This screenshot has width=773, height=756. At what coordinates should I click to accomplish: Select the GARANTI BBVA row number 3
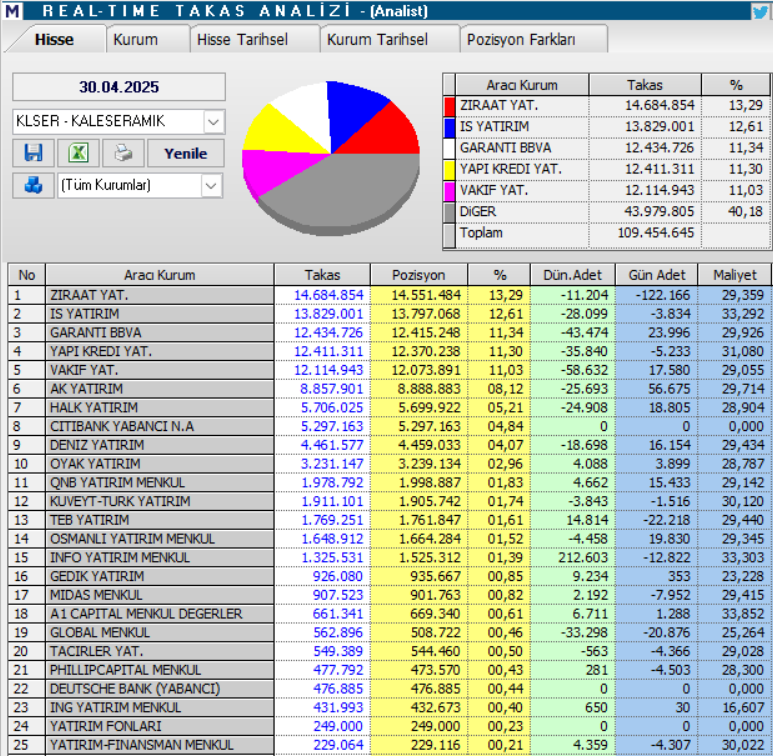point(389,333)
